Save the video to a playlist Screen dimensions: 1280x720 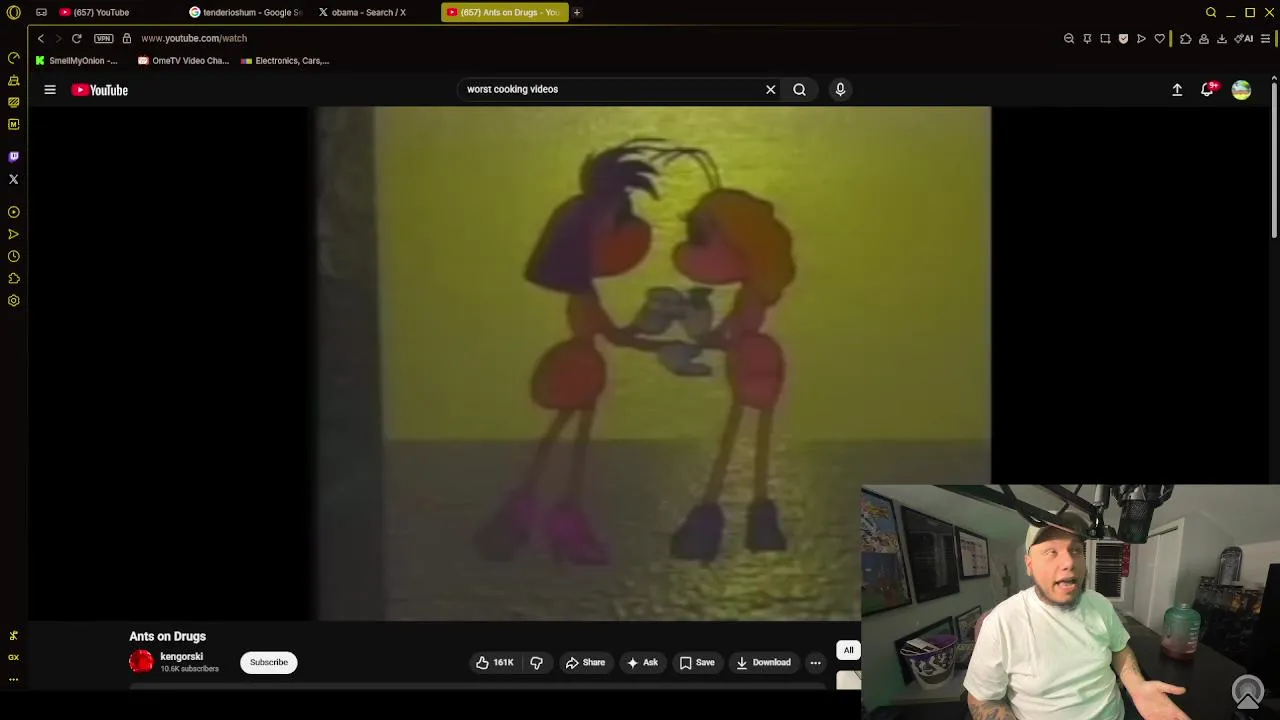click(x=697, y=662)
